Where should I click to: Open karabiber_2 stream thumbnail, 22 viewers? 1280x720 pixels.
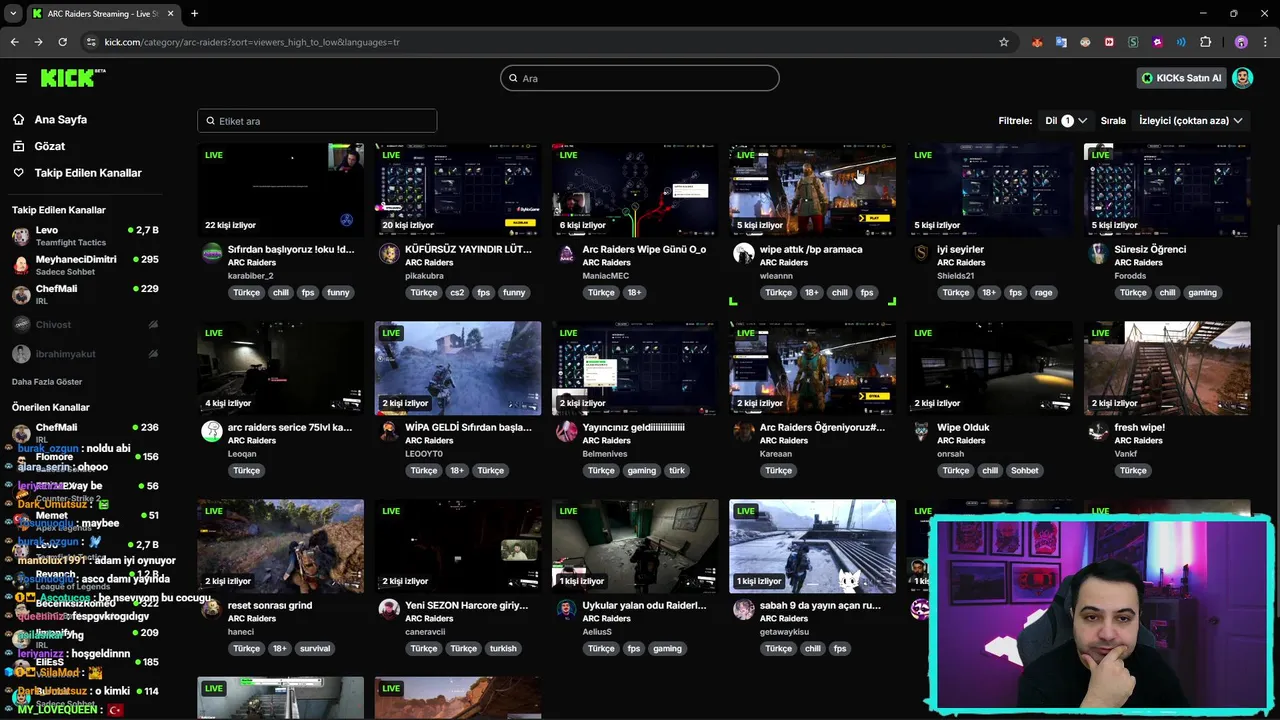(x=281, y=190)
